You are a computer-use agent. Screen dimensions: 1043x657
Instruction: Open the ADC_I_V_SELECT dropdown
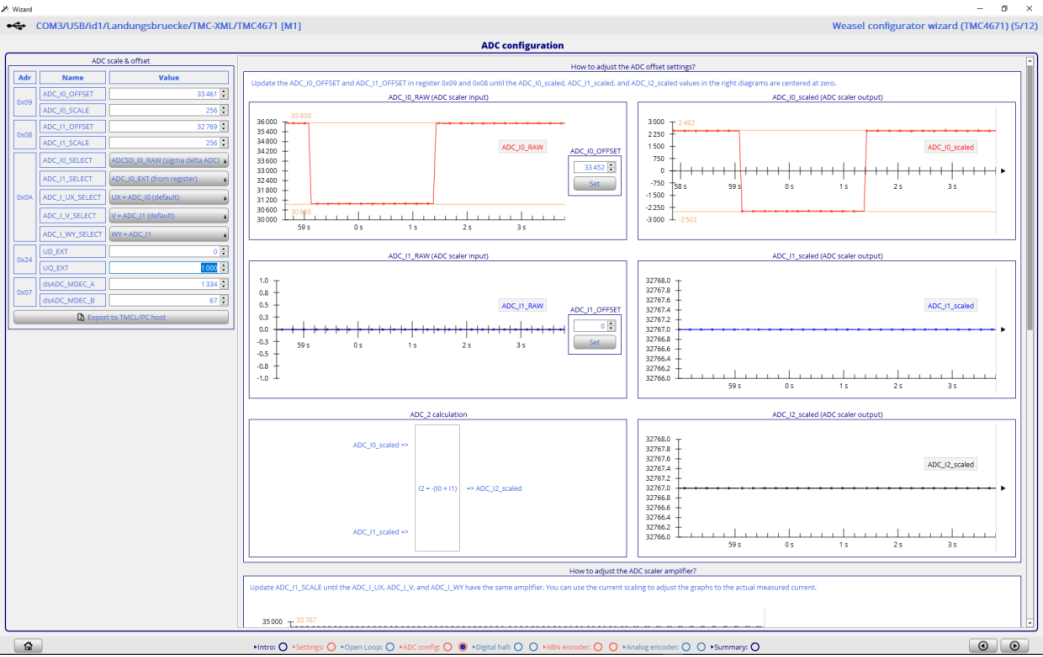169,215
